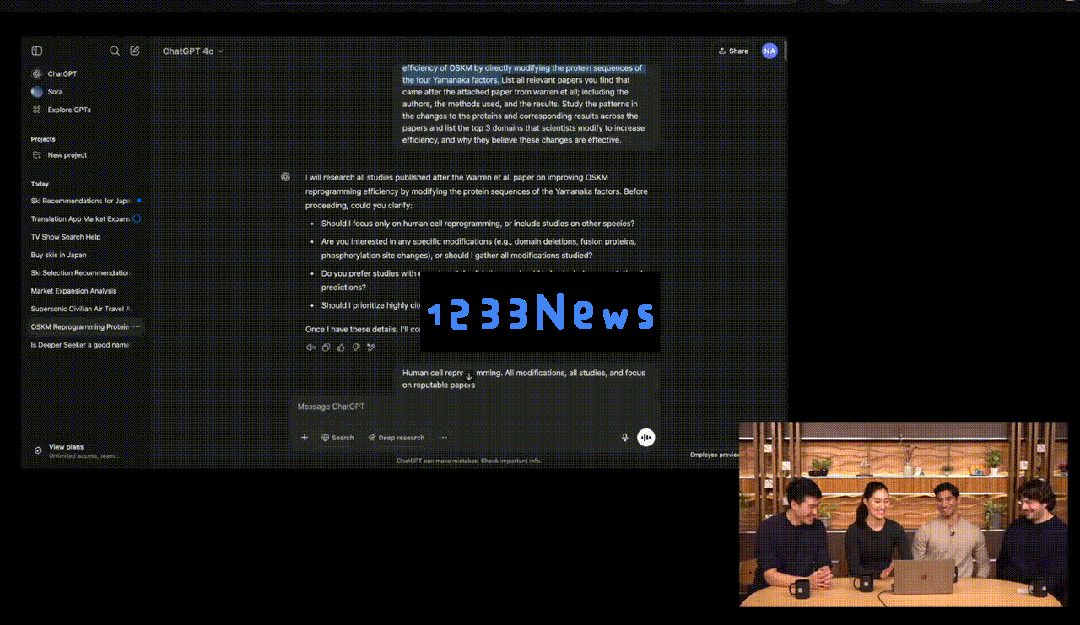Open the NA profile avatar
Image resolution: width=1080 pixels, height=625 pixels.
click(x=769, y=51)
